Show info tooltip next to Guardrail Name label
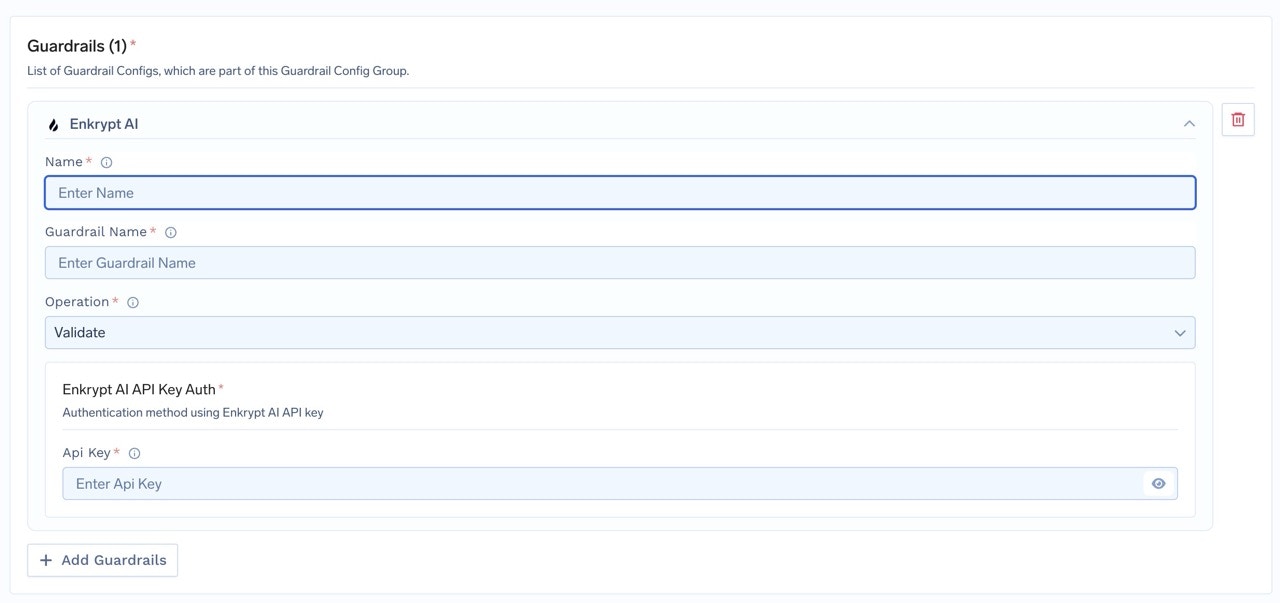This screenshot has height=603, width=1280. 171,232
